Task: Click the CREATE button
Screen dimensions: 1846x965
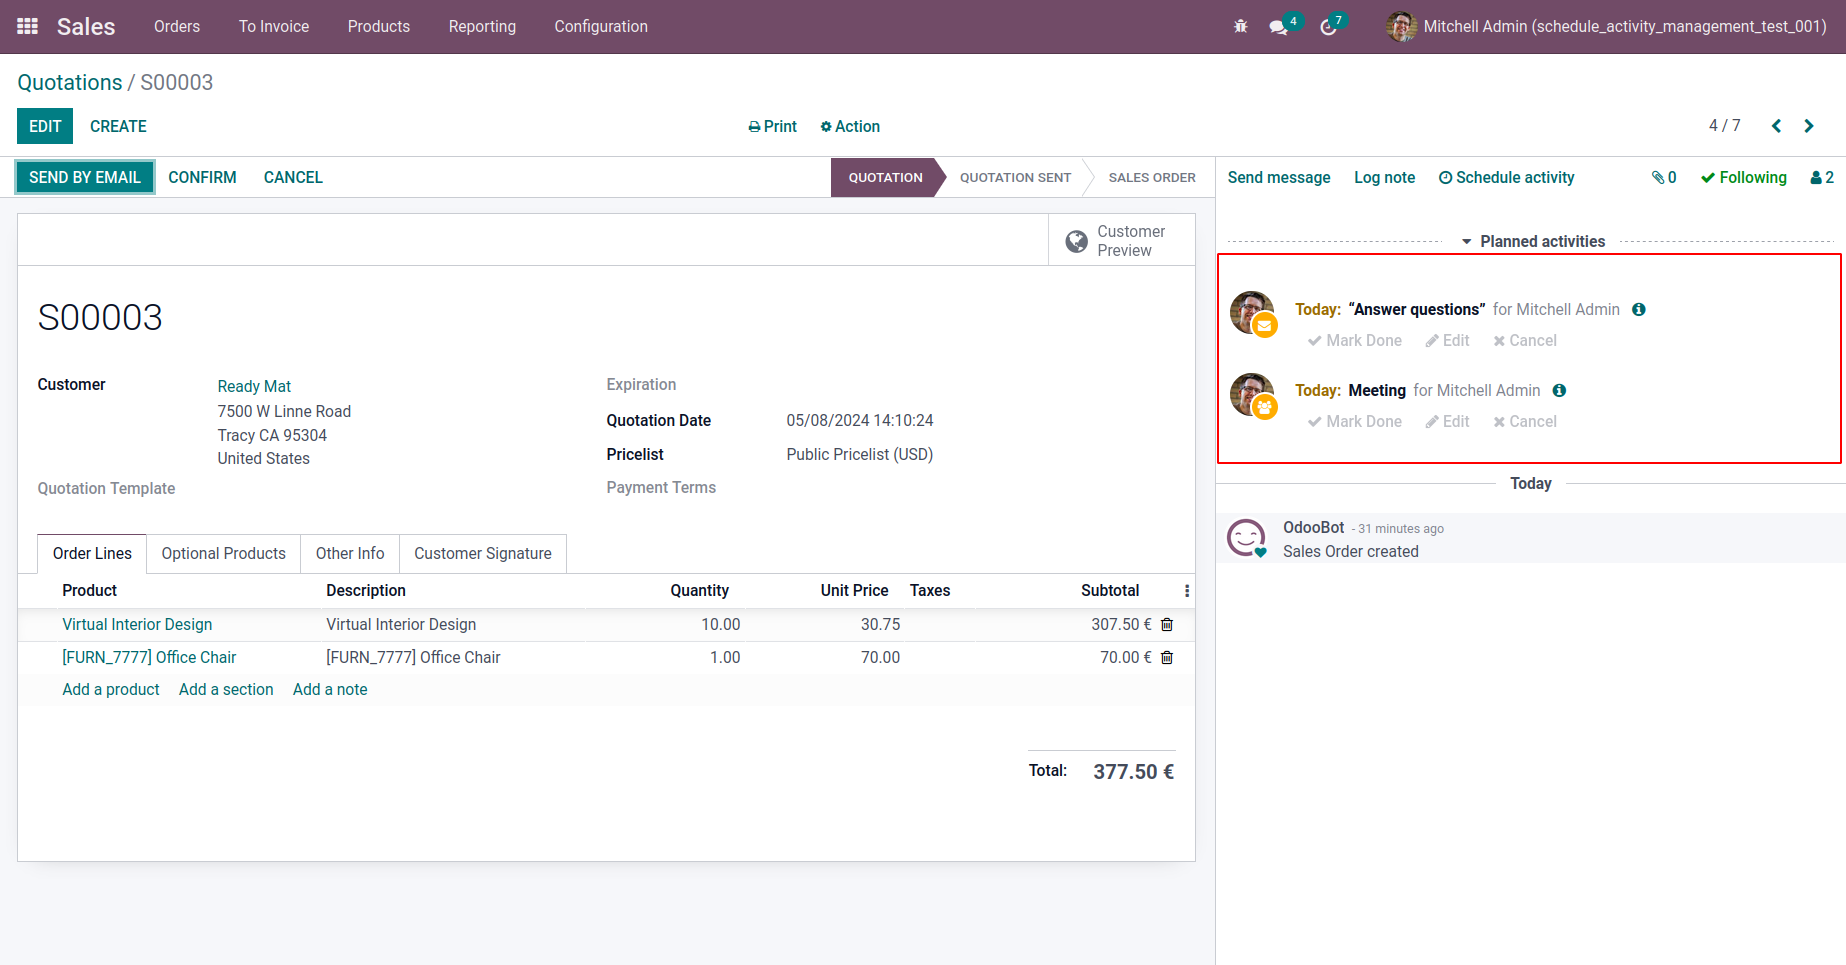Action: click(x=118, y=126)
